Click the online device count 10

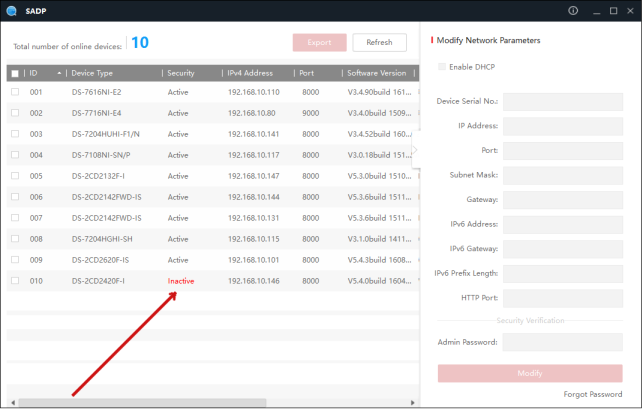(x=140, y=42)
